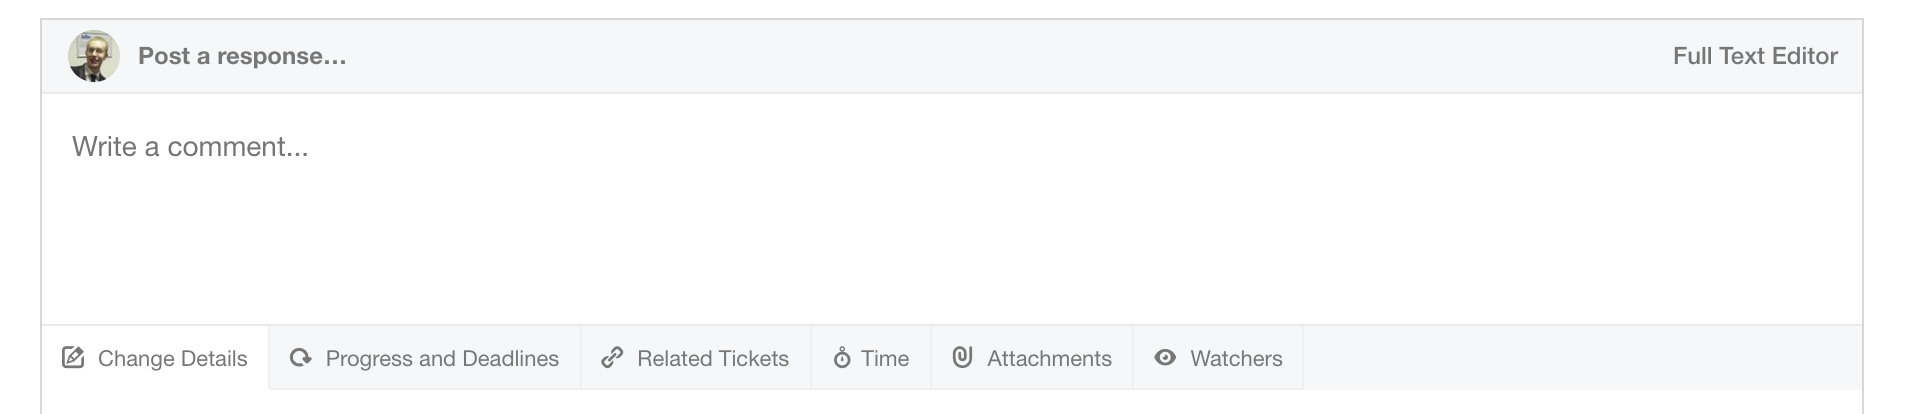Click the pencil-edit icon on Change Details
The image size is (1908, 414).
[x=73, y=358]
